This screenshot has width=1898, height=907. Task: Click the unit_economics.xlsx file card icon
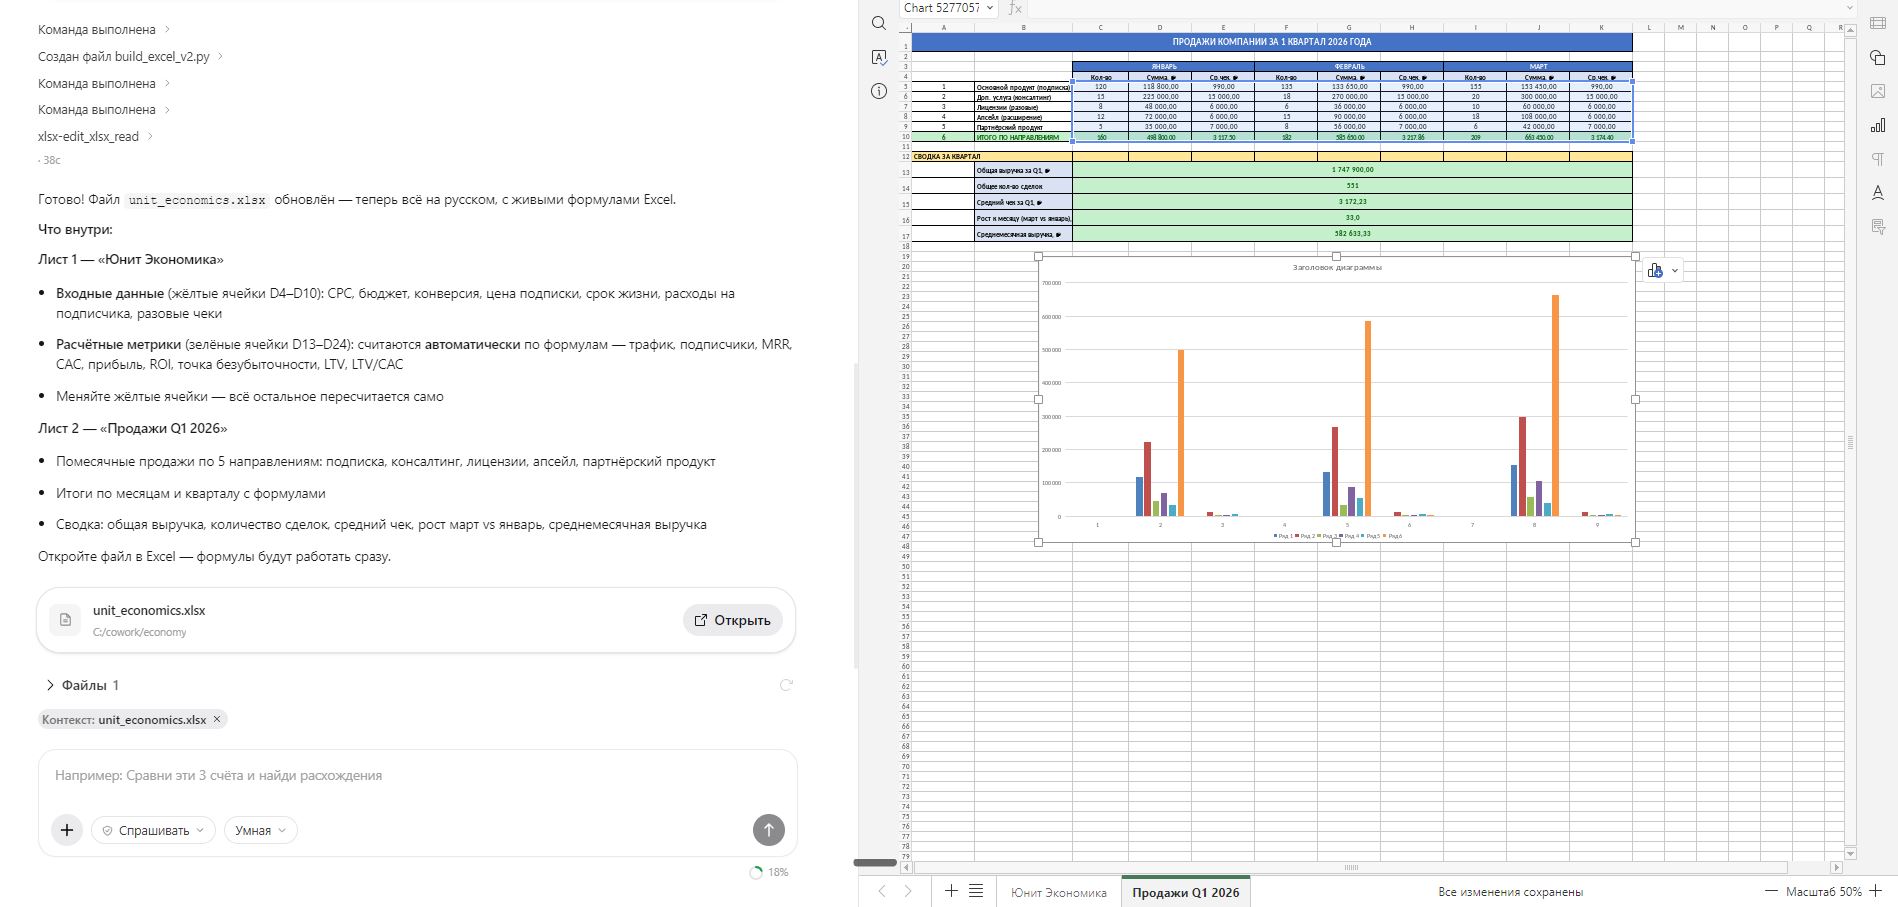[65, 620]
